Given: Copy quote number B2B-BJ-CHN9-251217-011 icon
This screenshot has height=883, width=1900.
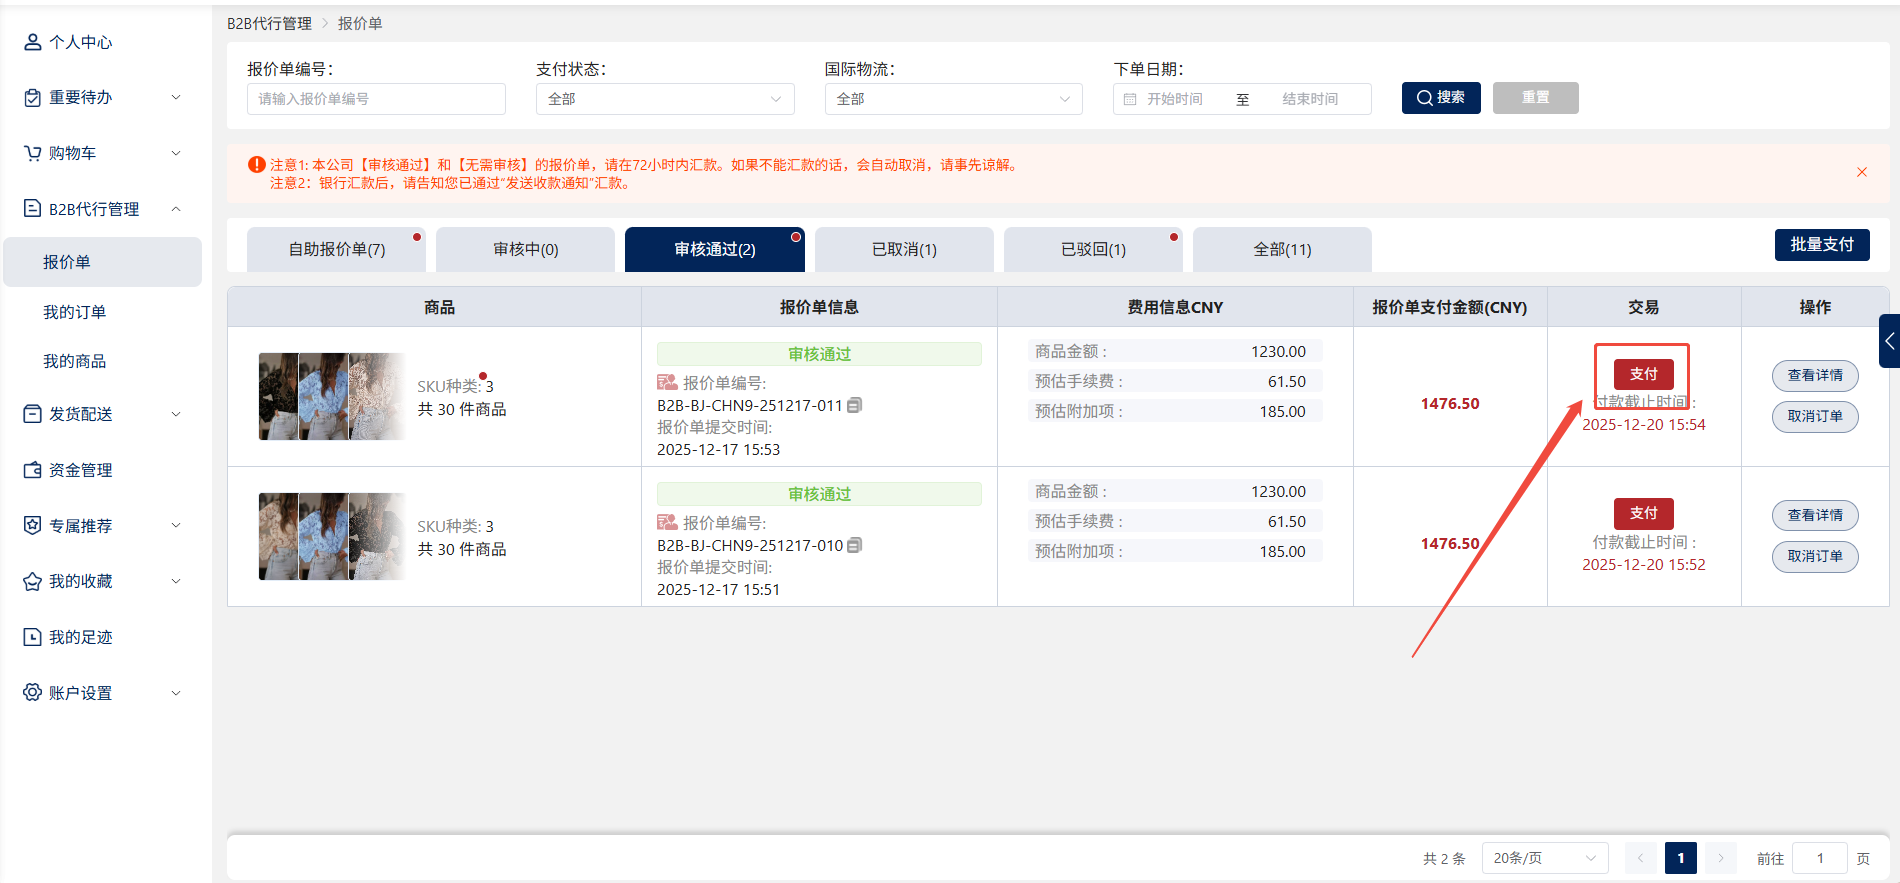Looking at the screenshot, I should [854, 405].
